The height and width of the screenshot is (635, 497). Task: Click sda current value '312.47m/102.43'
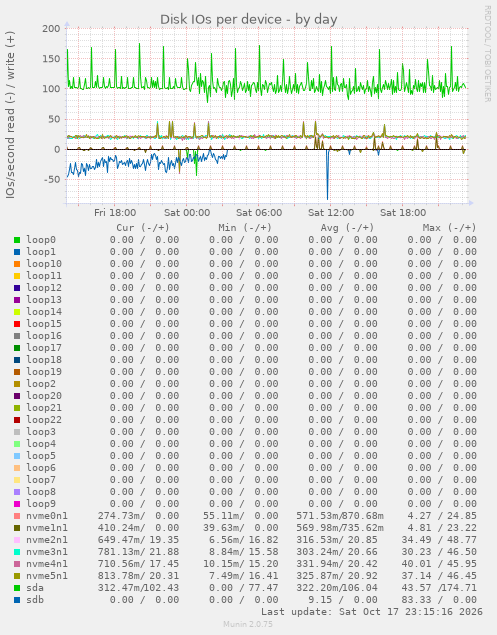click(x=138, y=588)
